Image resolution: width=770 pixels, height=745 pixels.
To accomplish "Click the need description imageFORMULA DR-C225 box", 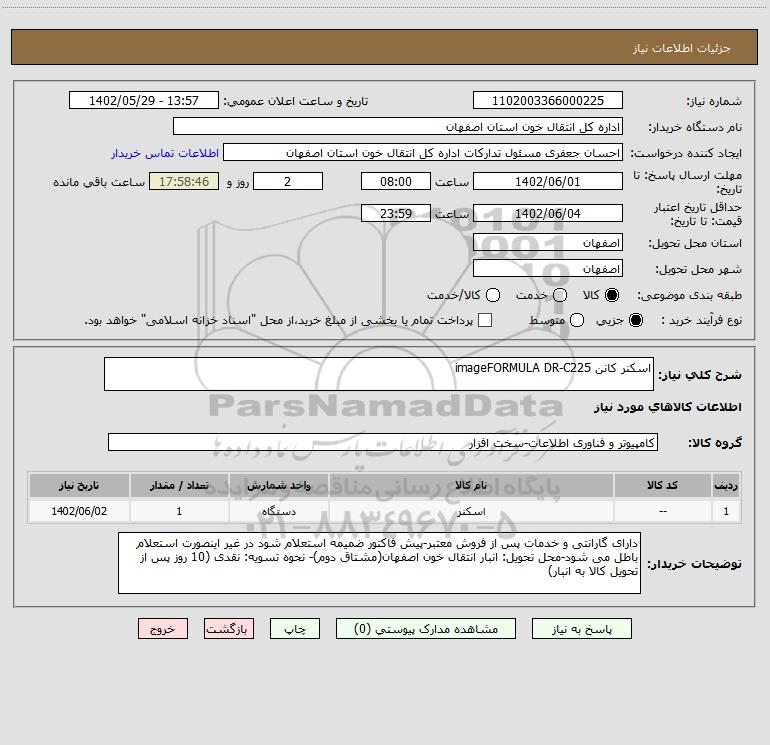I will (x=379, y=374).
